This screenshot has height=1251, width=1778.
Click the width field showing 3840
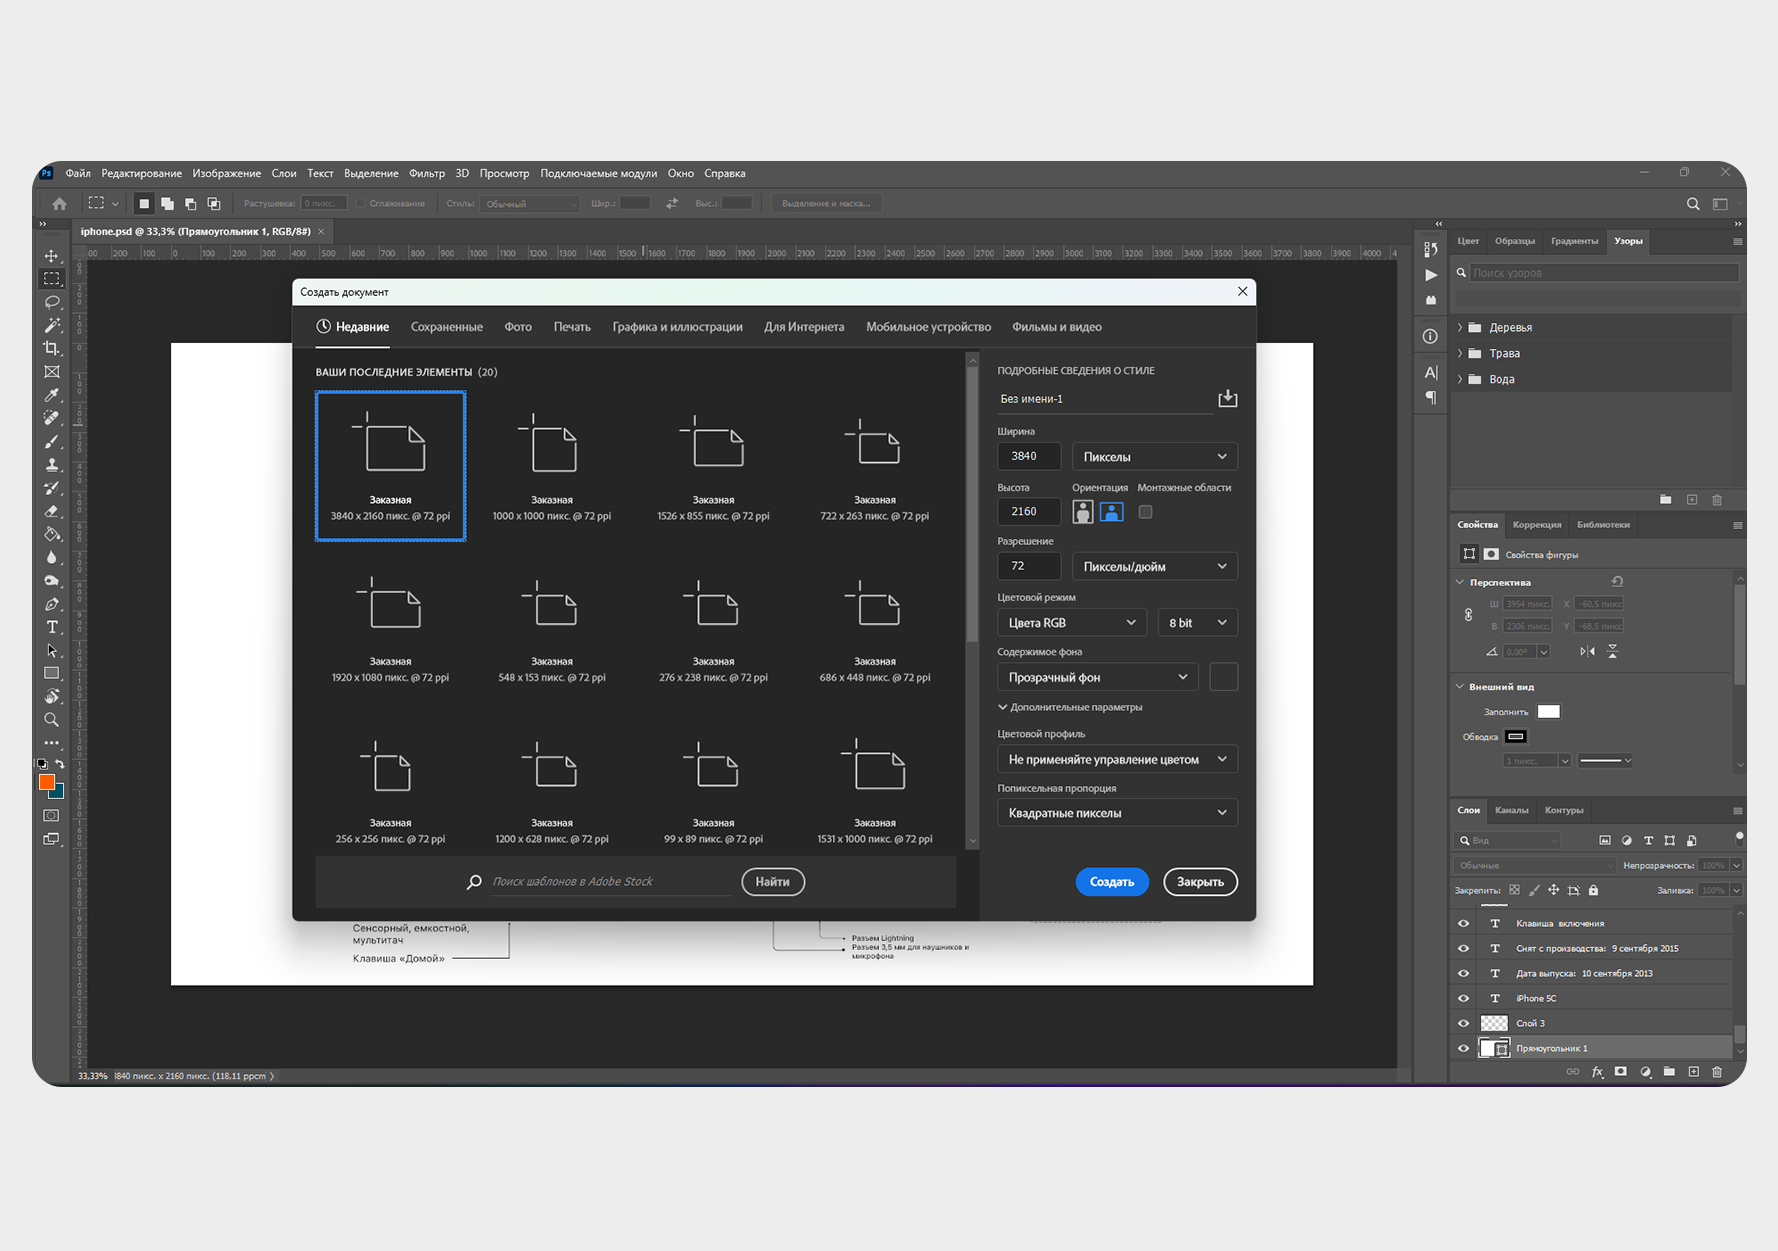(1028, 456)
